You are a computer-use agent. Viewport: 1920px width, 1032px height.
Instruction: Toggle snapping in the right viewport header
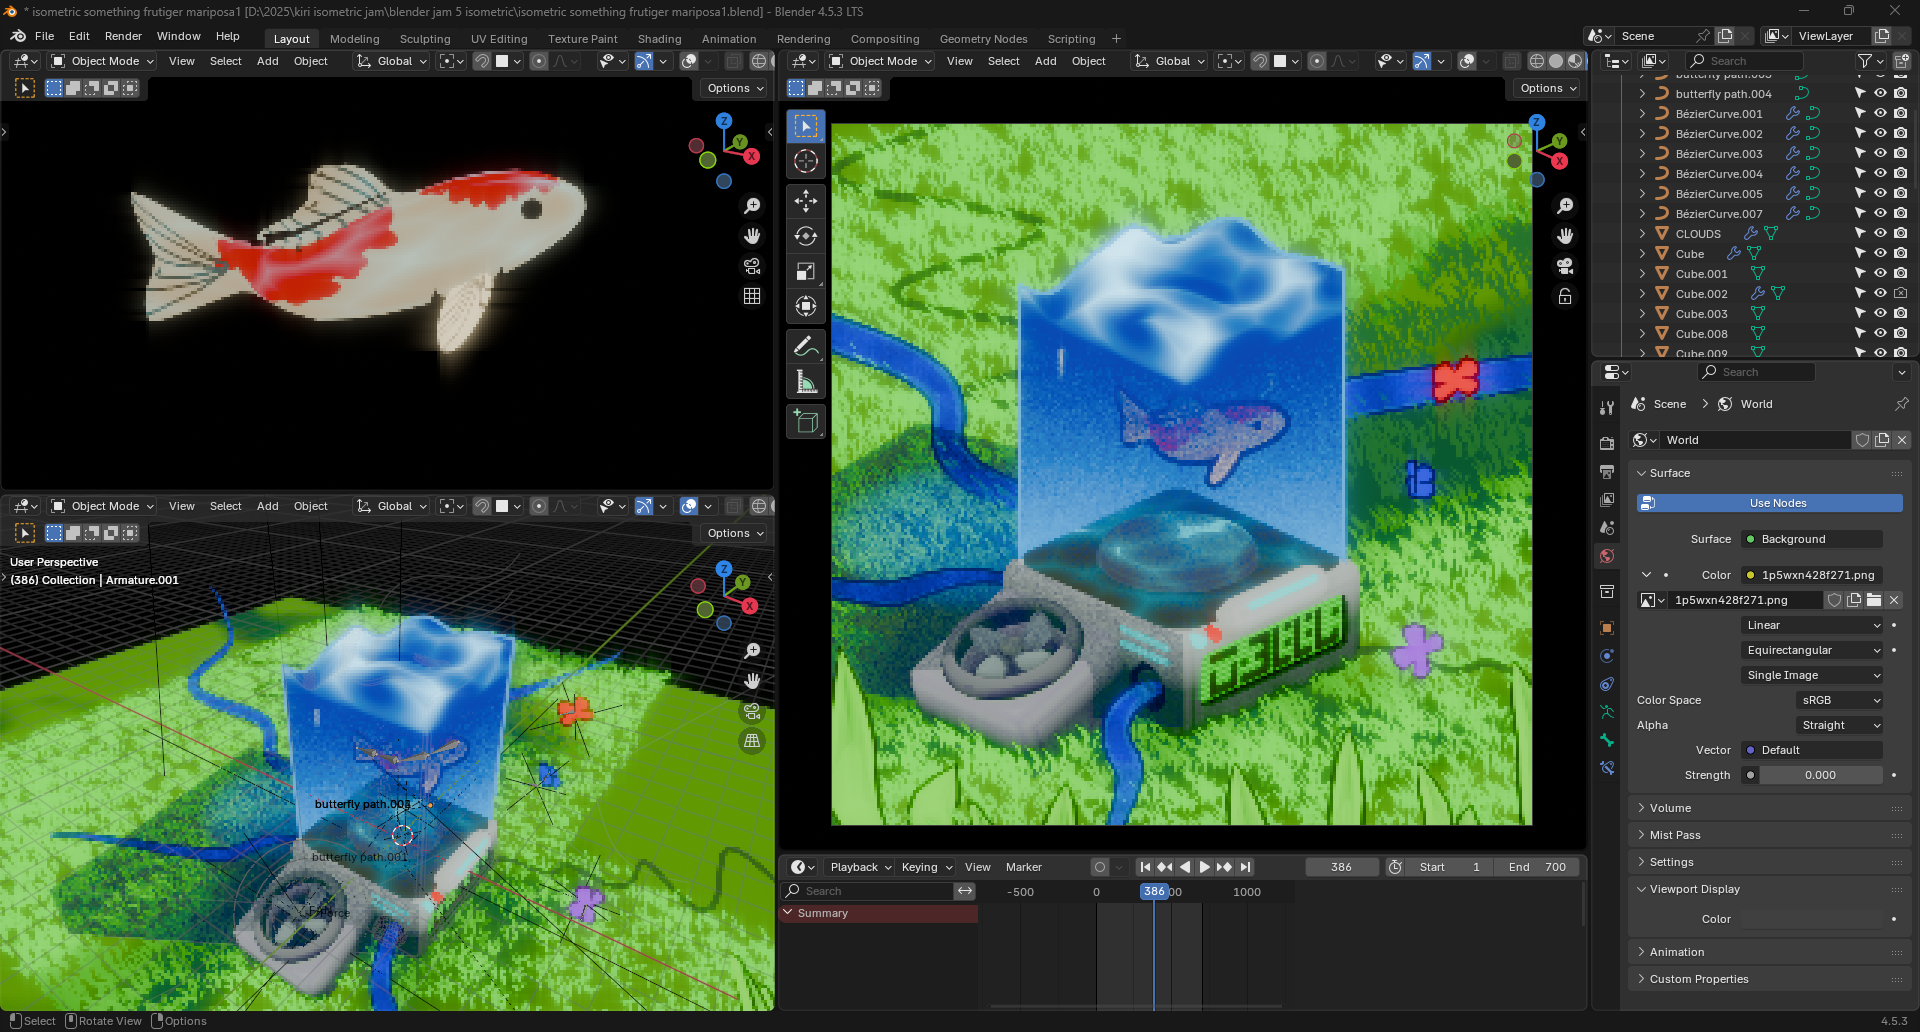(x=1260, y=61)
